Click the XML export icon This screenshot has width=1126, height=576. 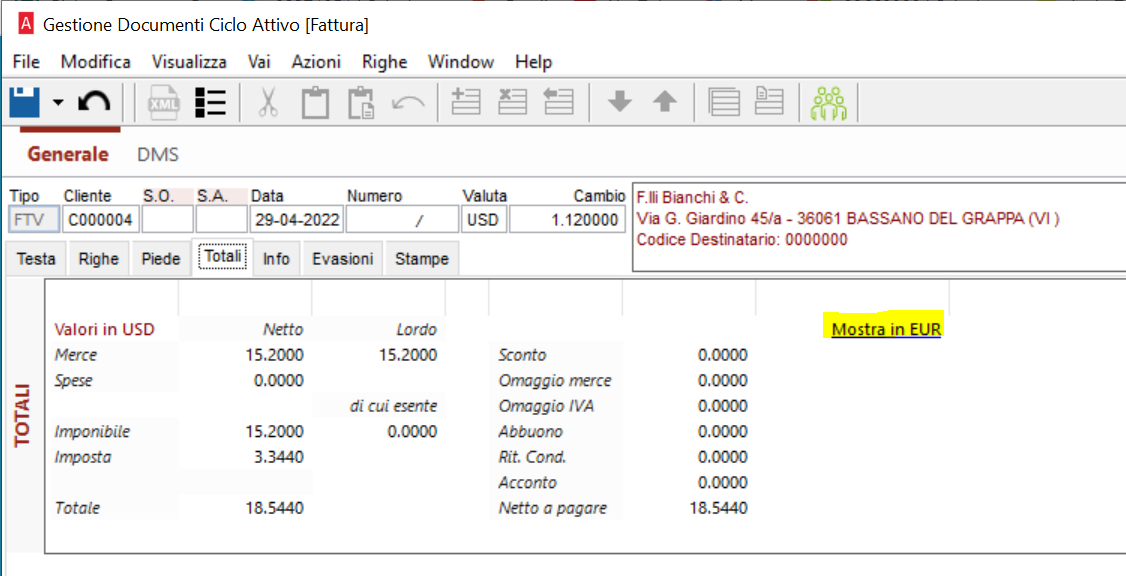[162, 103]
